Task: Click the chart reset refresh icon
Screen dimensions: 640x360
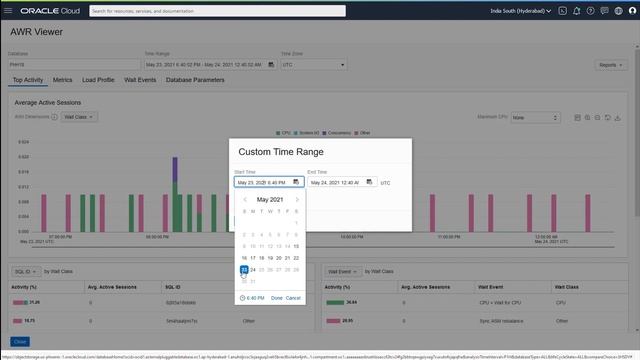Action: pyautogui.click(x=607, y=118)
